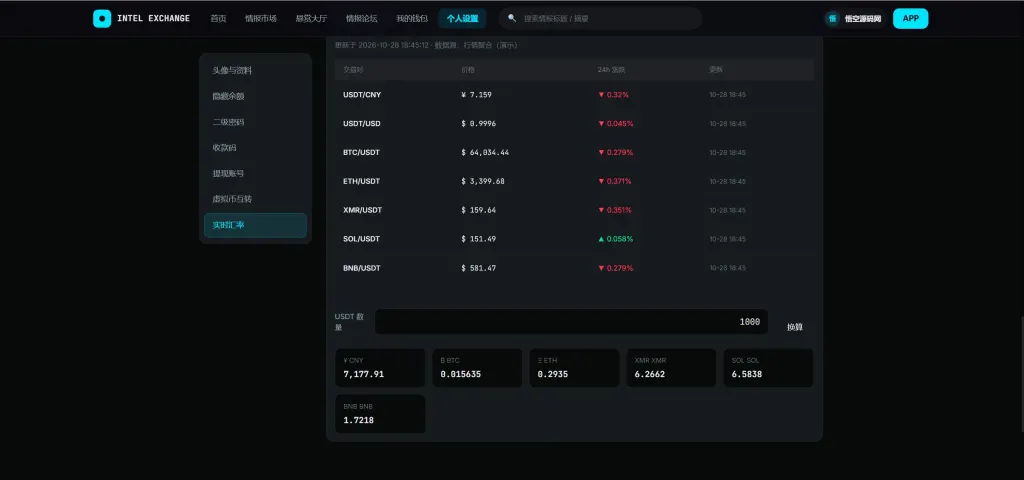This screenshot has width=1024, height=480.
Task: Click price $ 3,399.68
Action: pyautogui.click(x=483, y=181)
